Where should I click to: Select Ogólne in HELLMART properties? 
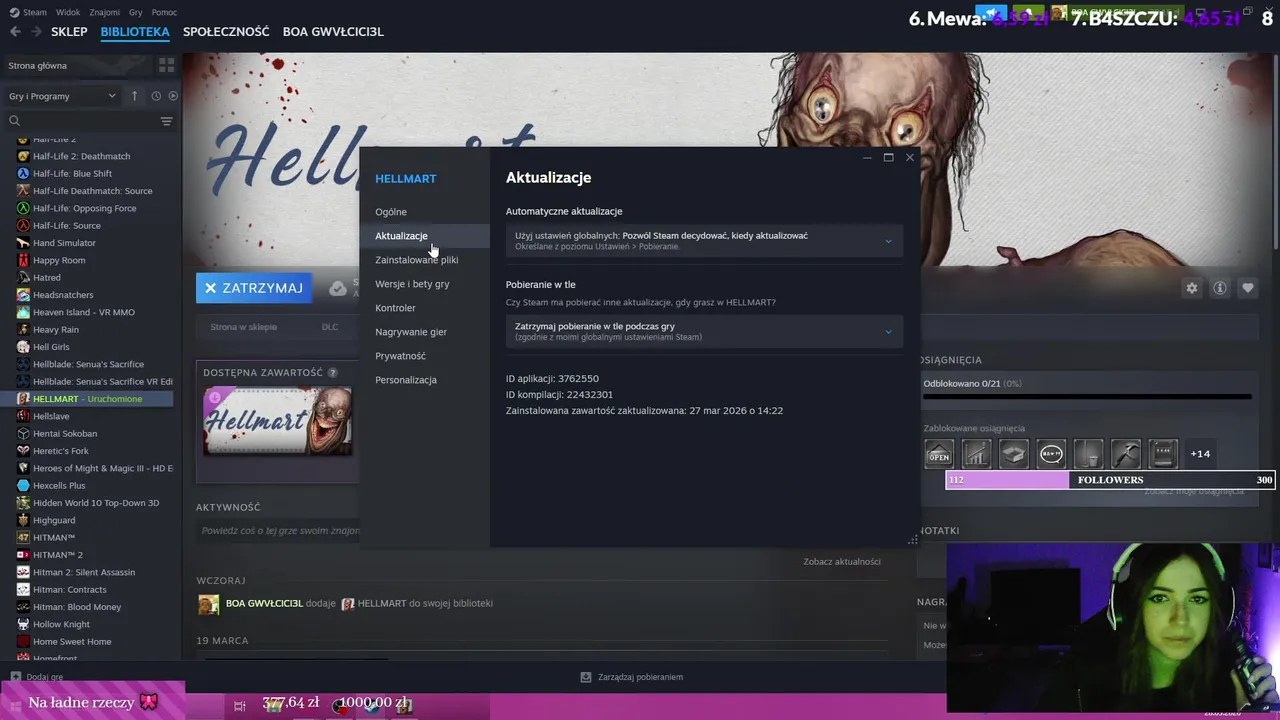(x=391, y=212)
